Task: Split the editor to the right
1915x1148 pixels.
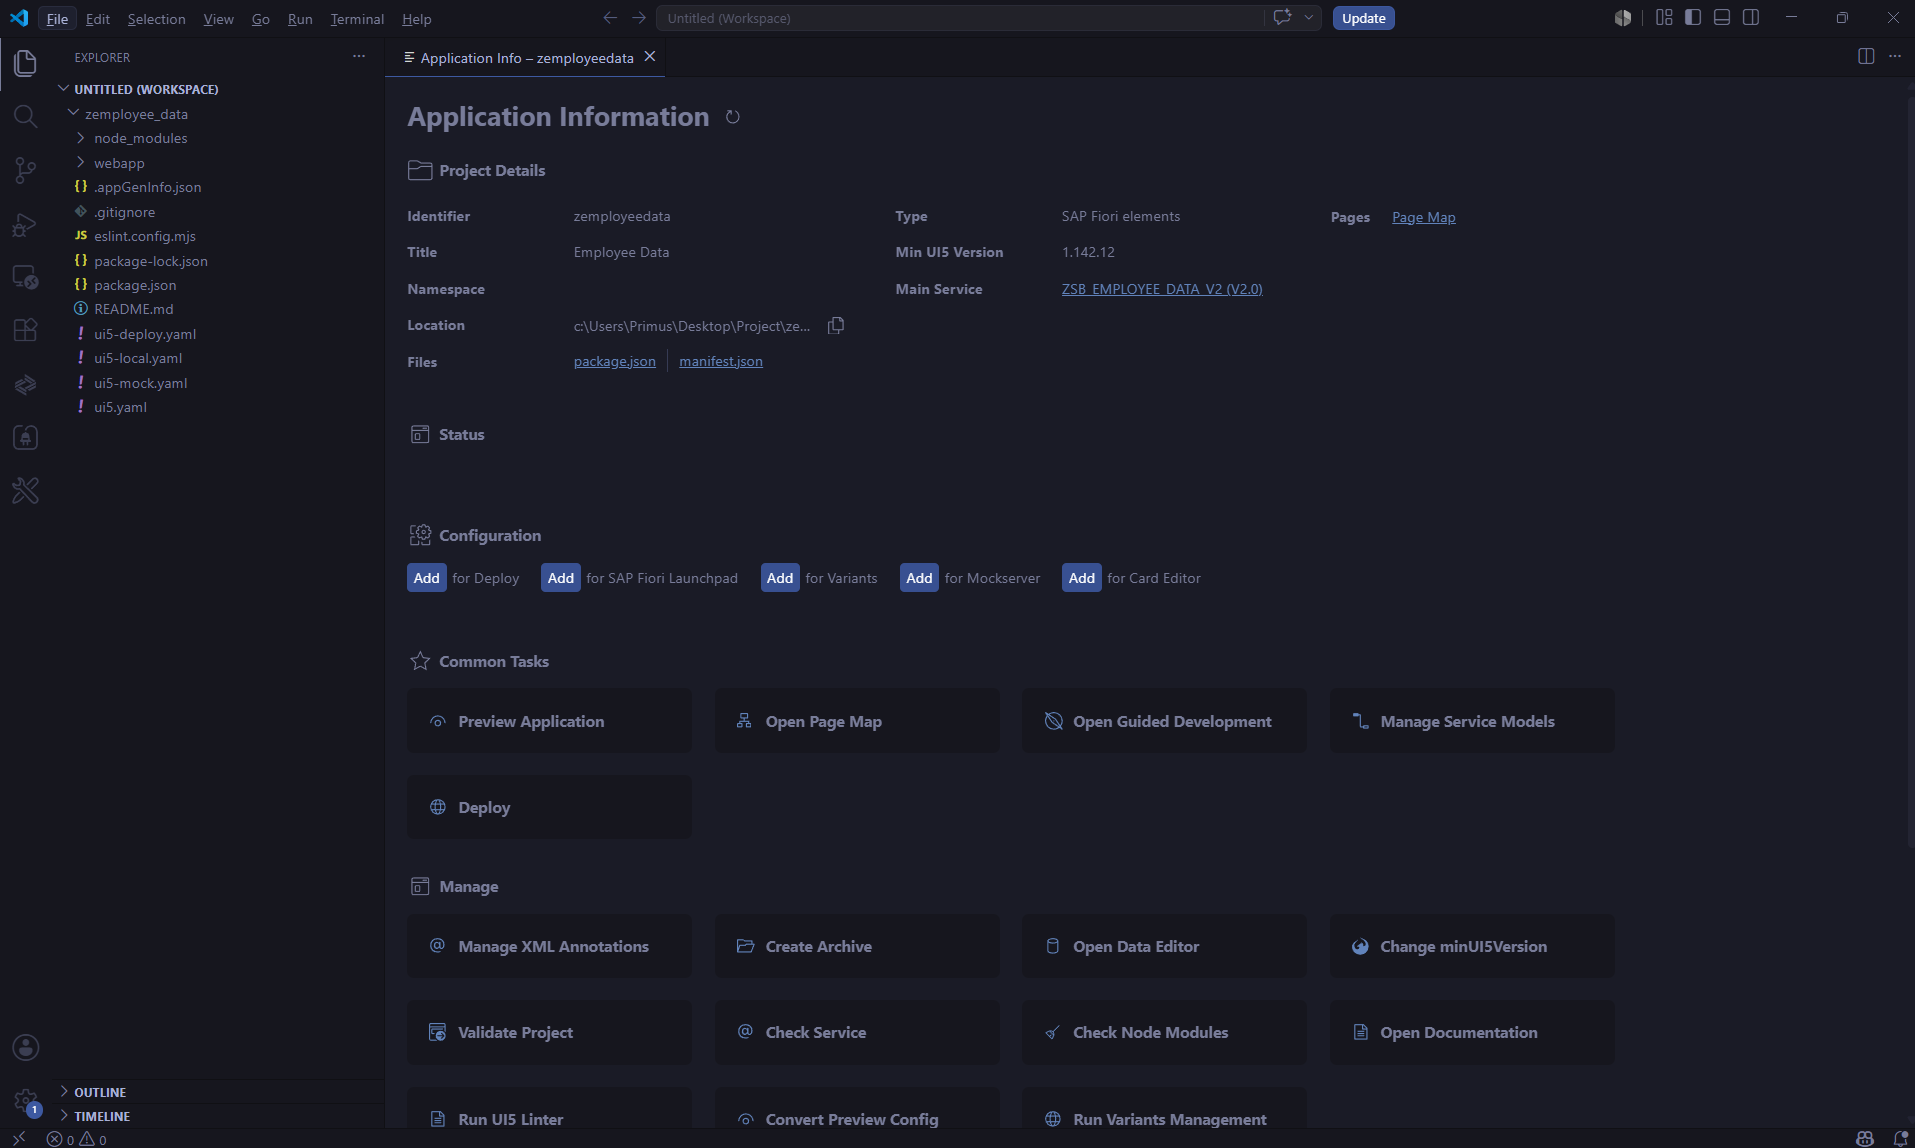Action: click(x=1866, y=57)
